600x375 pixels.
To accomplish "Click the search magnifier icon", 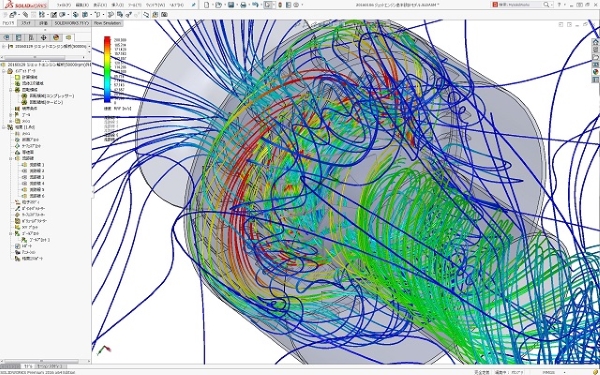I will click(546, 5).
